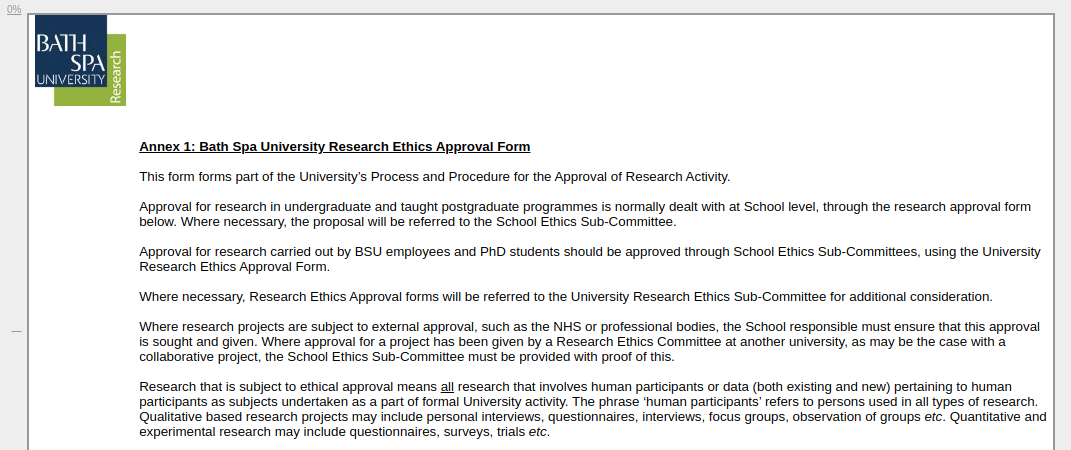Click the paragraph starting "Where research projects are subject"
This screenshot has height=450, width=1071.
tap(589, 341)
